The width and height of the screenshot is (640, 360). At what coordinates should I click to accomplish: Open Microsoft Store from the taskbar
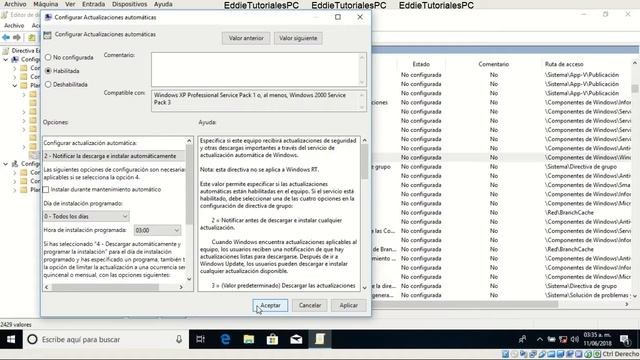(272, 339)
